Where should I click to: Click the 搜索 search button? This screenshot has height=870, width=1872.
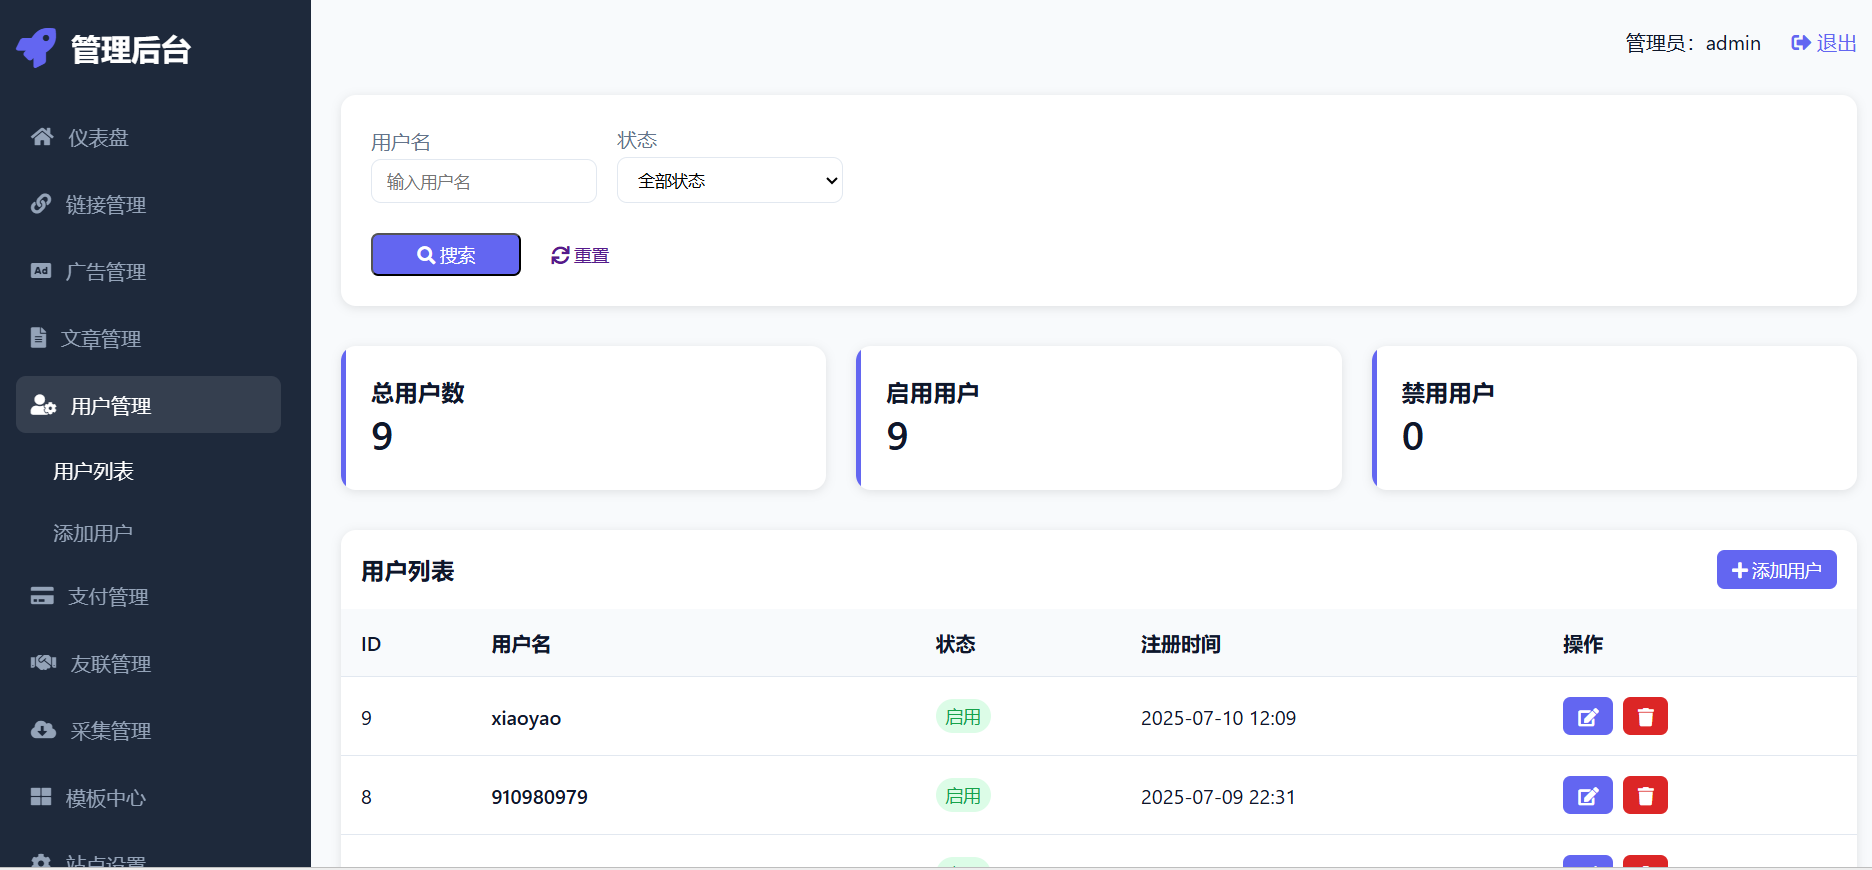tap(446, 254)
